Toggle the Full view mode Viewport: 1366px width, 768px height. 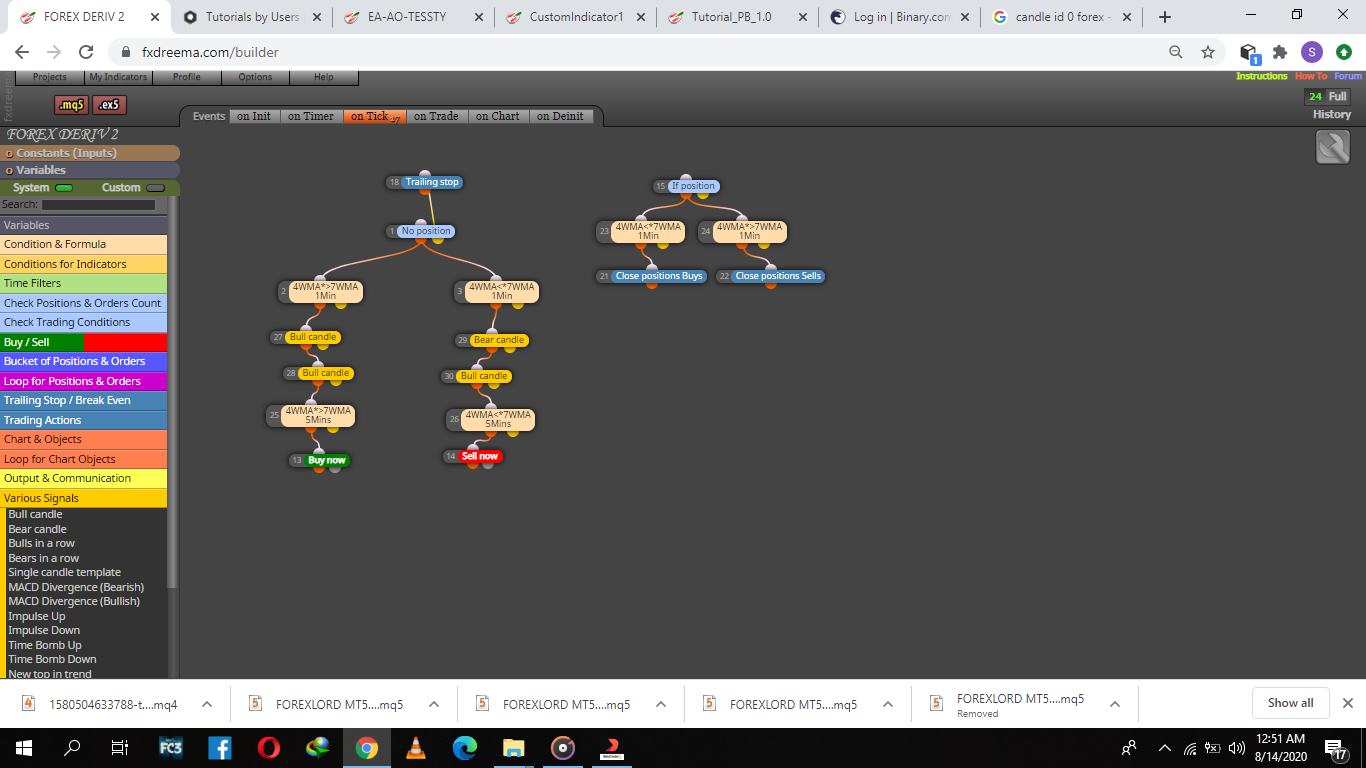click(1337, 96)
